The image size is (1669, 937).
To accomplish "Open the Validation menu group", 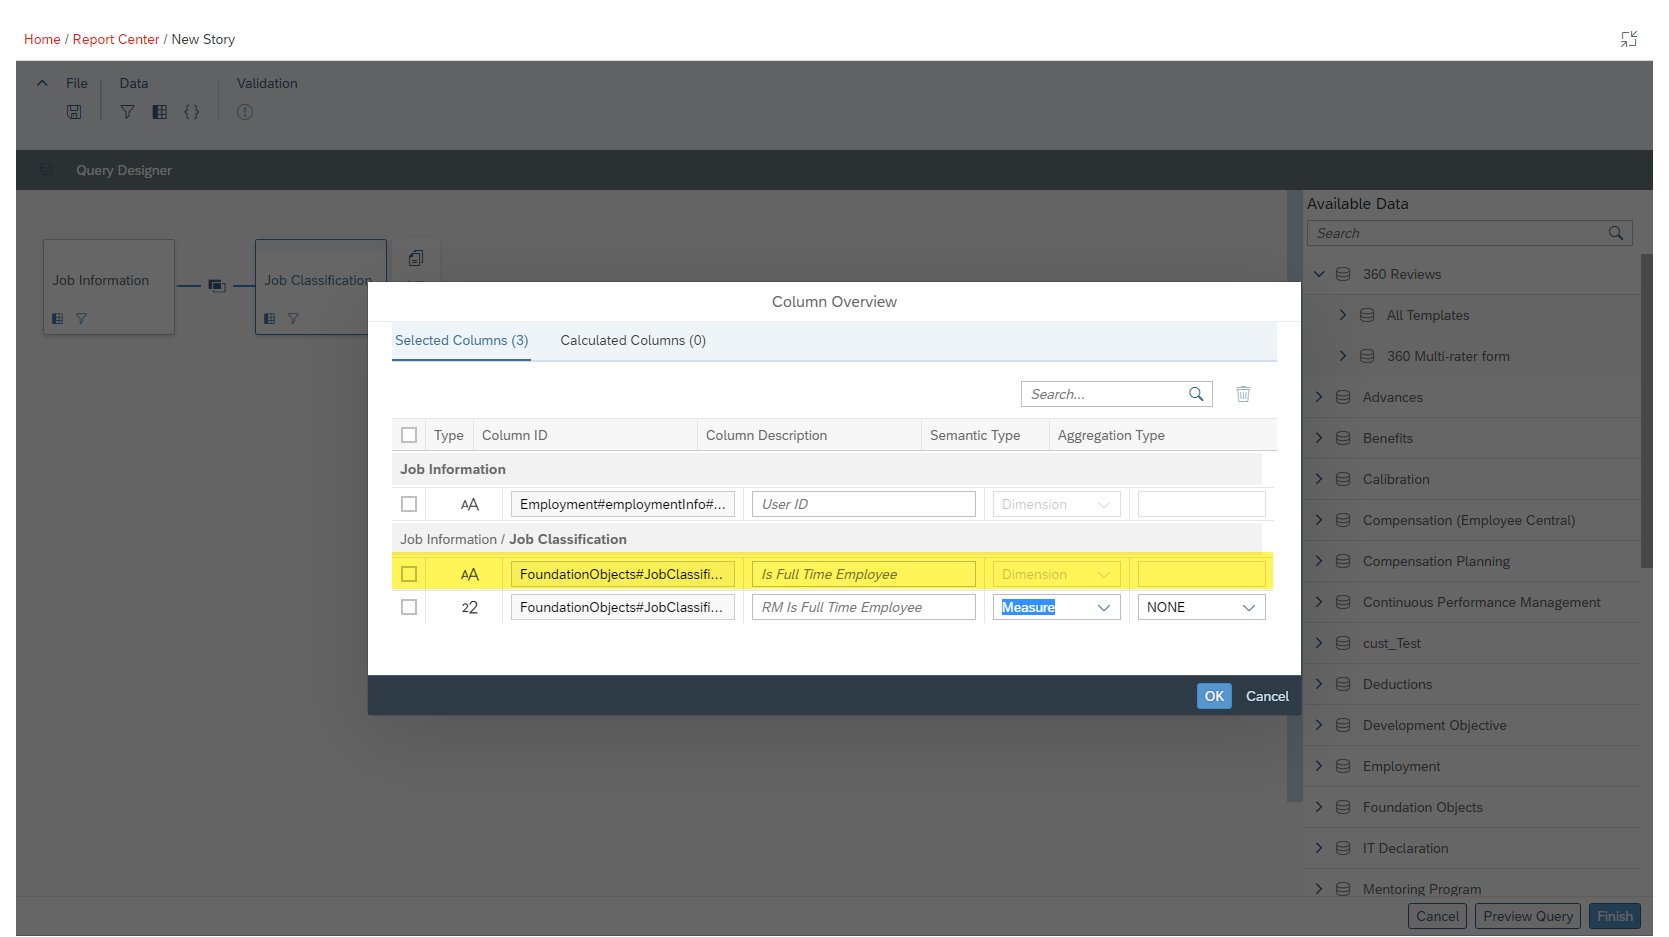I will (x=267, y=83).
